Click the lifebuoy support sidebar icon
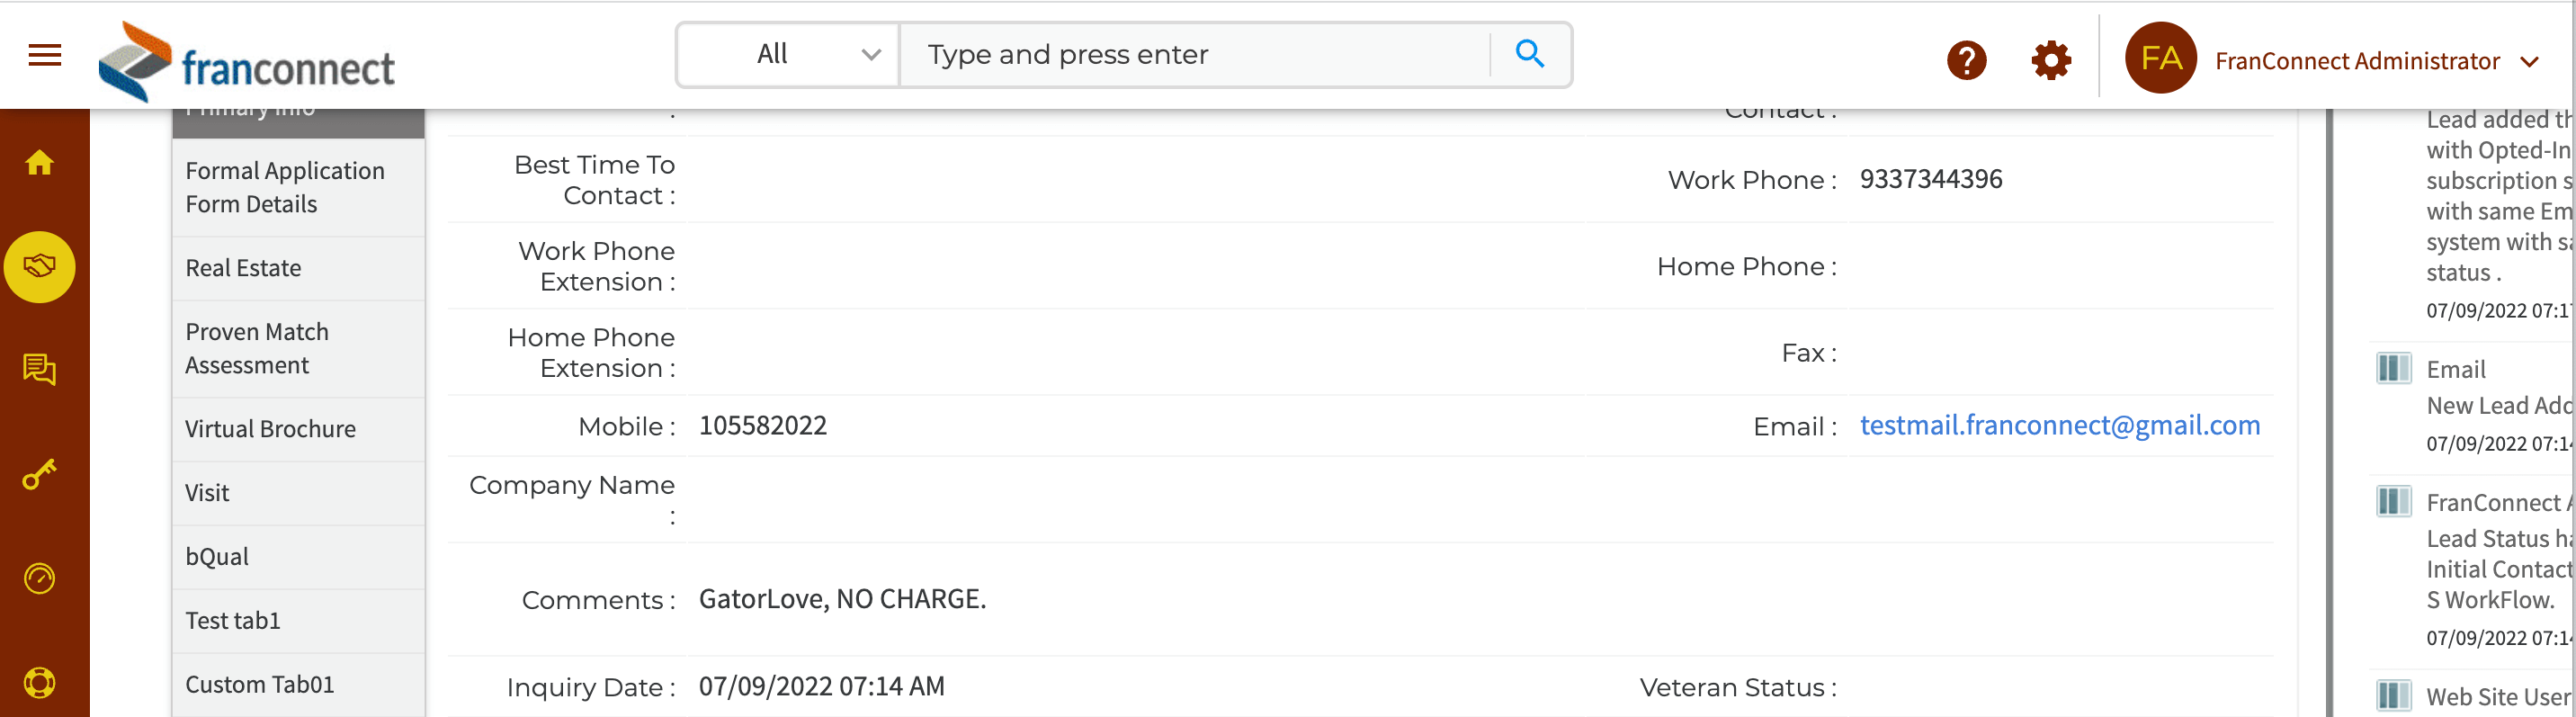Screen dimensions: 2576x717 tap(40, 683)
